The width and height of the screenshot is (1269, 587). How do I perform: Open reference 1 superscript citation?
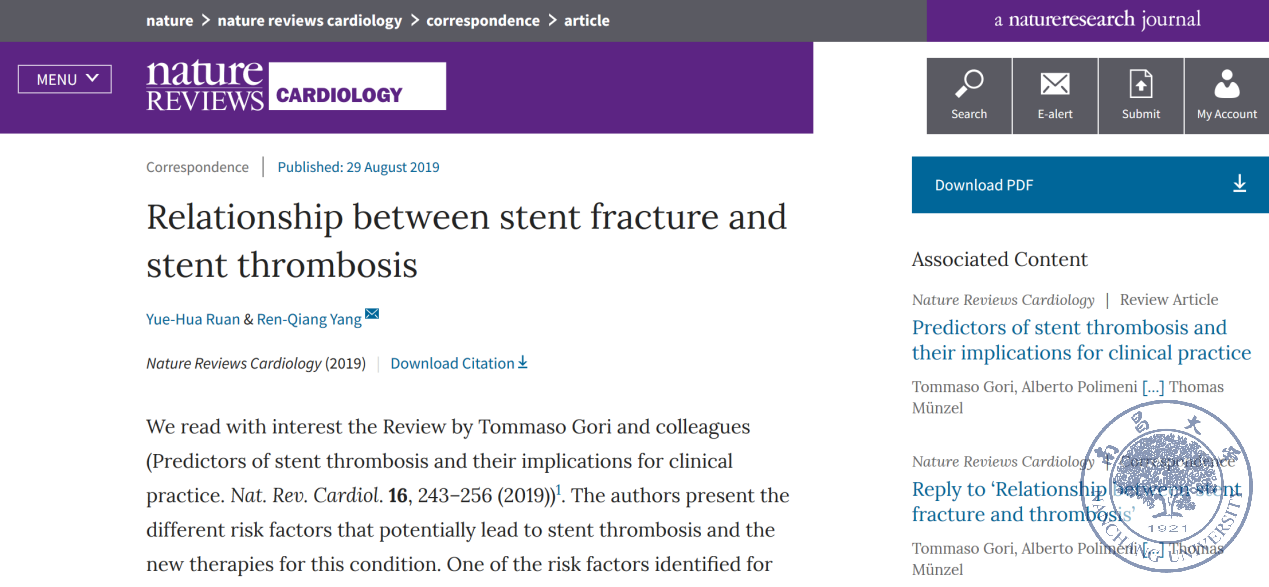[559, 489]
